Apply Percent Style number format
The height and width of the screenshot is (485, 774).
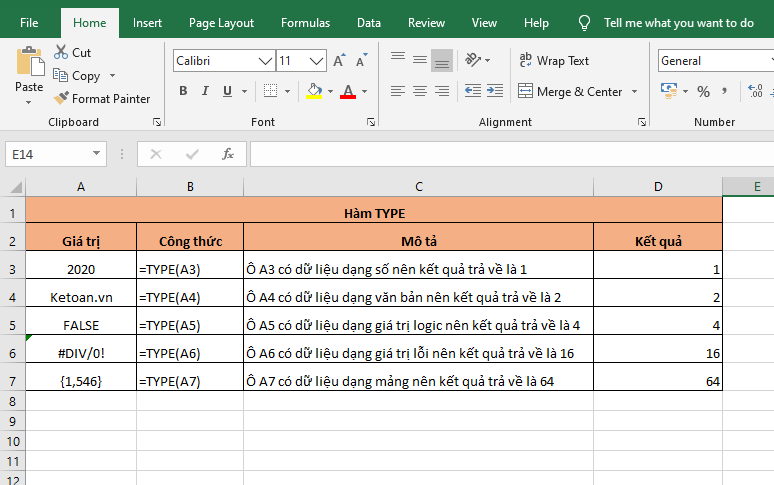pyautogui.click(x=704, y=92)
